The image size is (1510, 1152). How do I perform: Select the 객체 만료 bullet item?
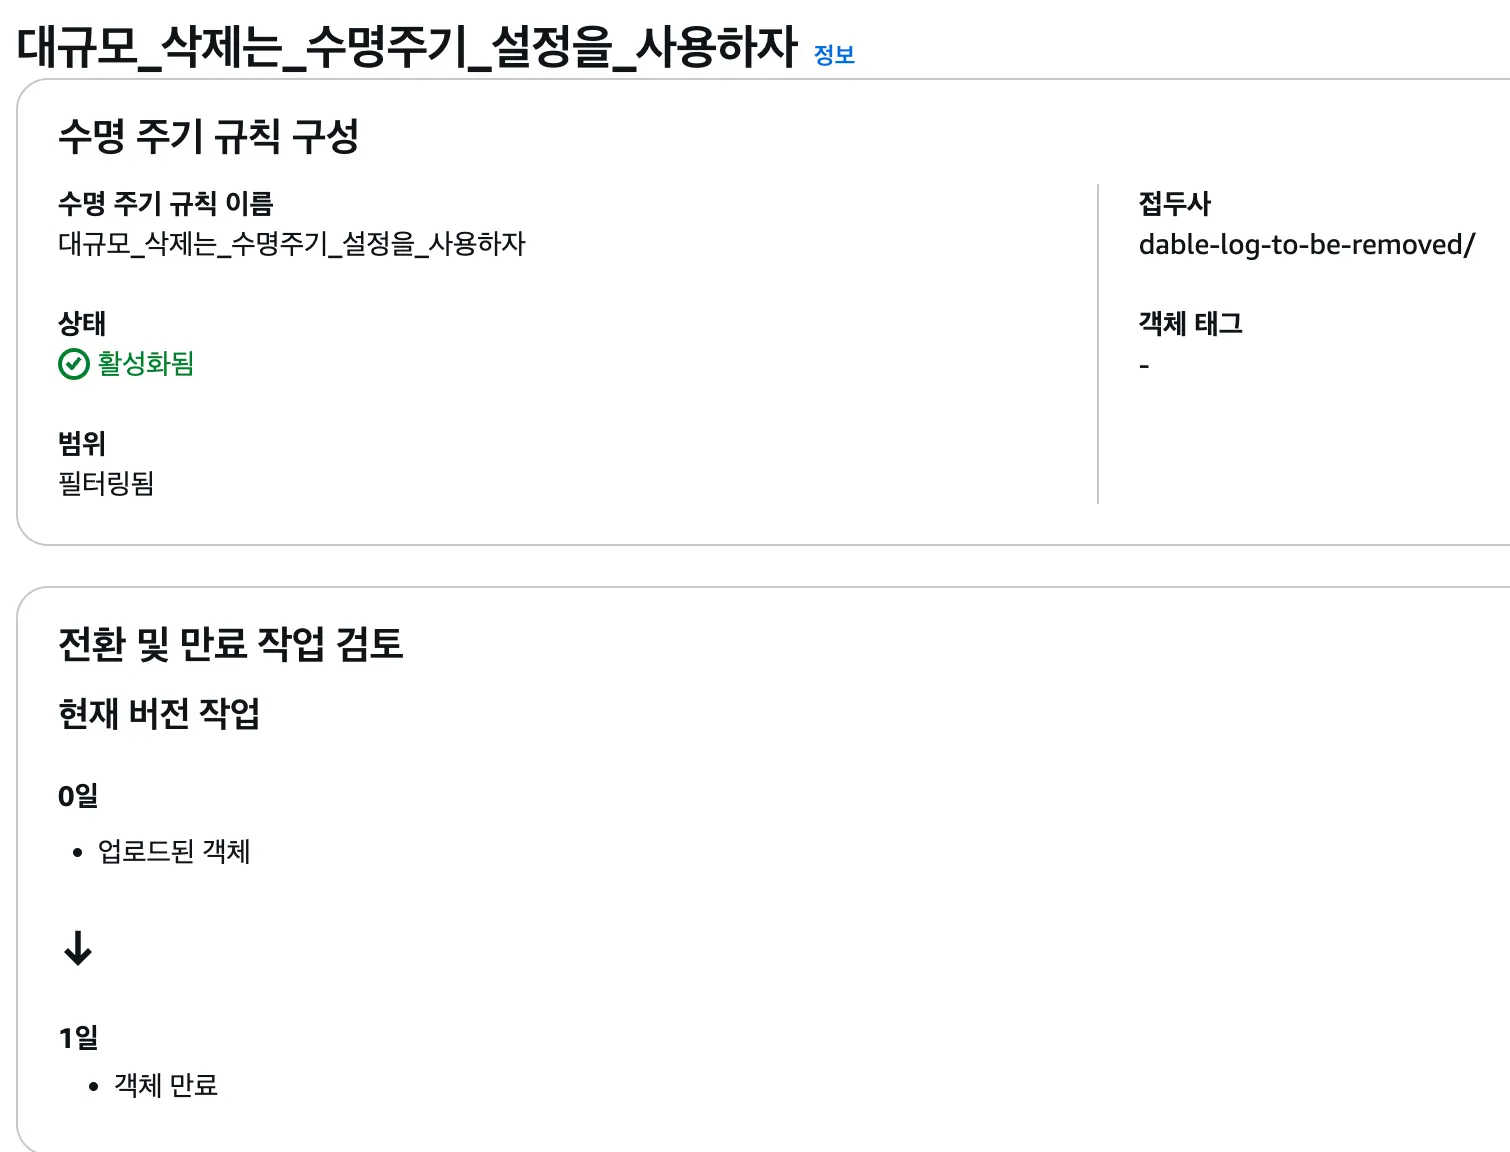pos(166,1085)
